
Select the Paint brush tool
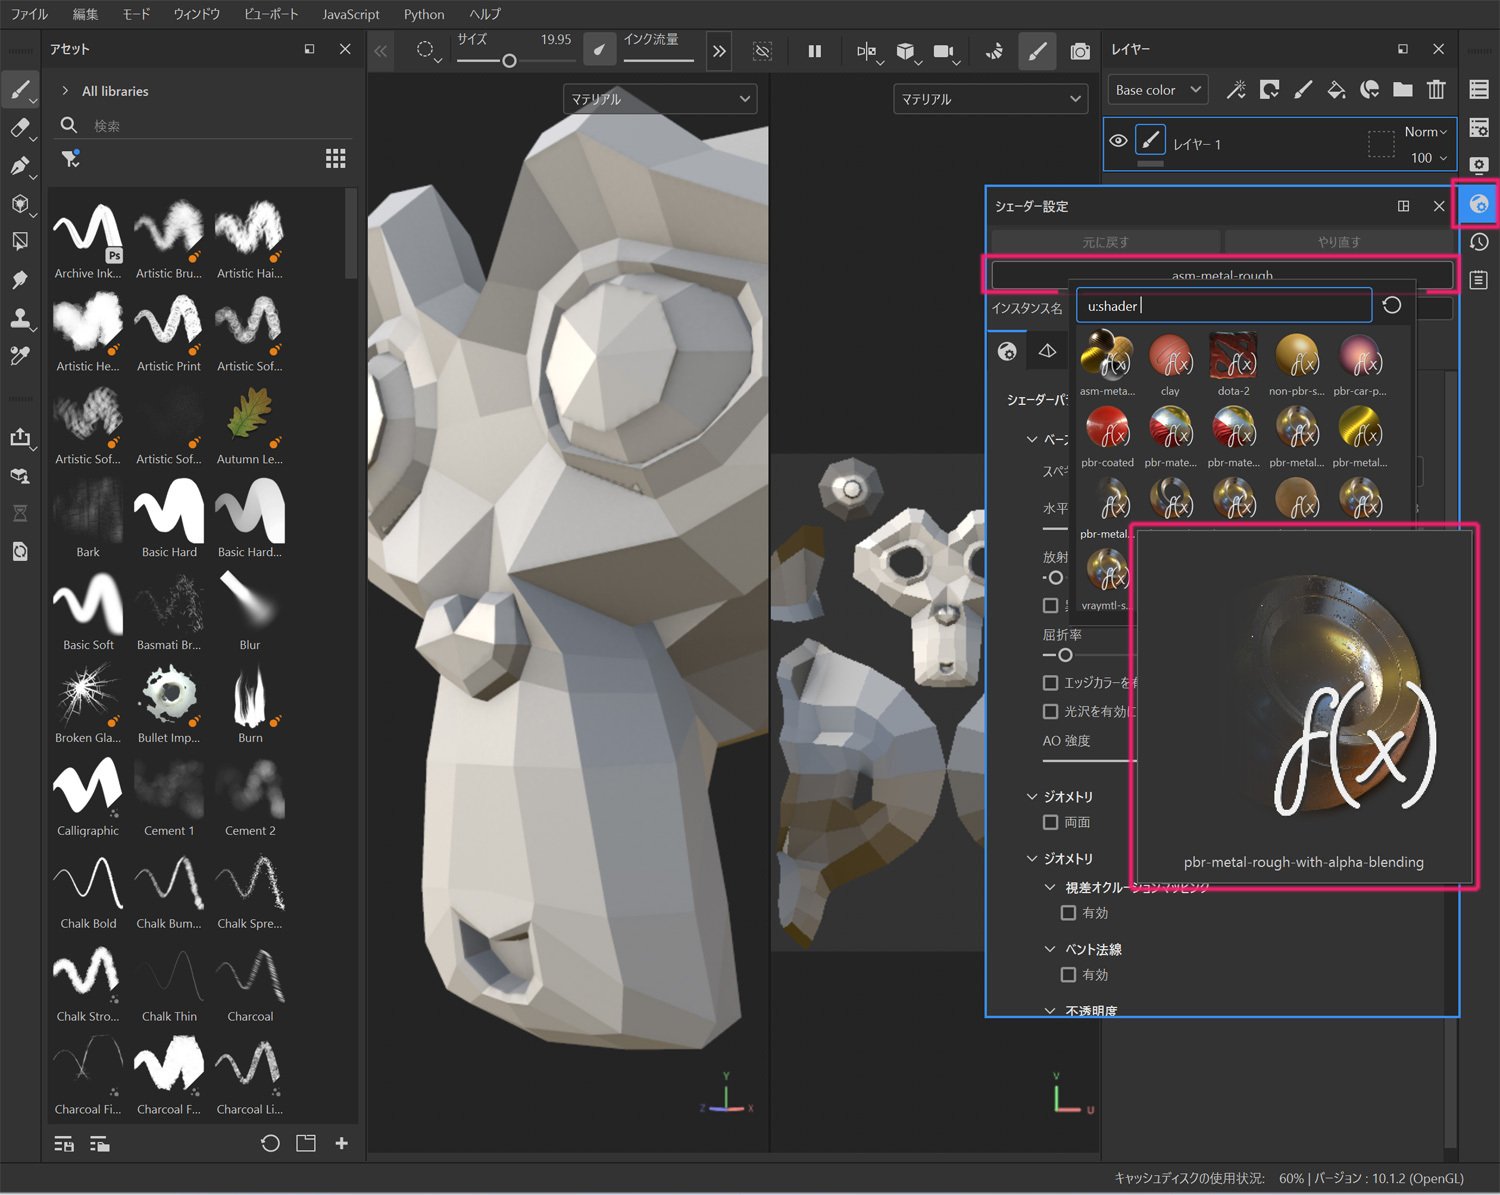20,90
